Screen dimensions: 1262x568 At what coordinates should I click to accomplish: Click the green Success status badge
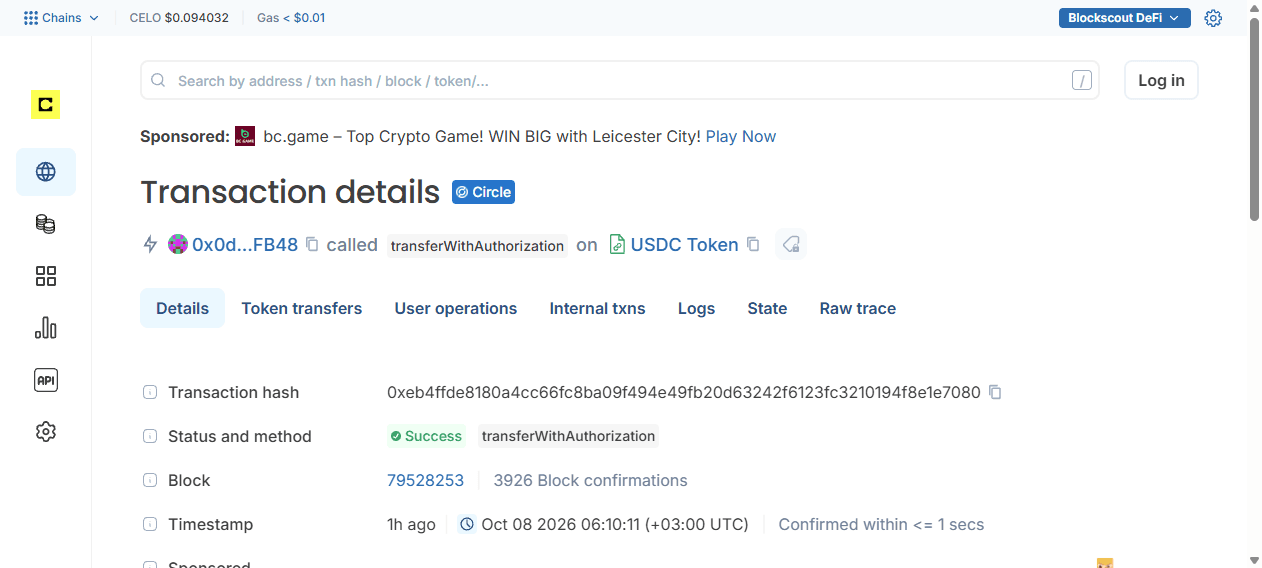click(x=426, y=436)
